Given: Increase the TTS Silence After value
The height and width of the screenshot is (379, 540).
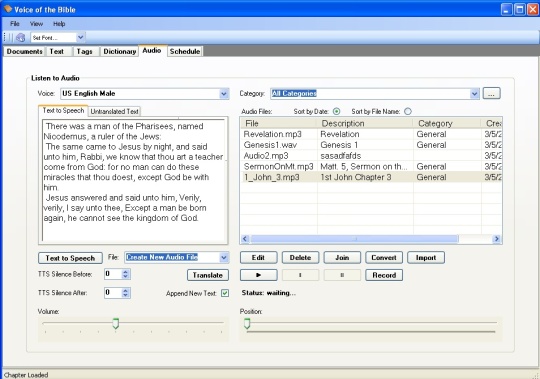Looking at the screenshot, I should (126, 291).
